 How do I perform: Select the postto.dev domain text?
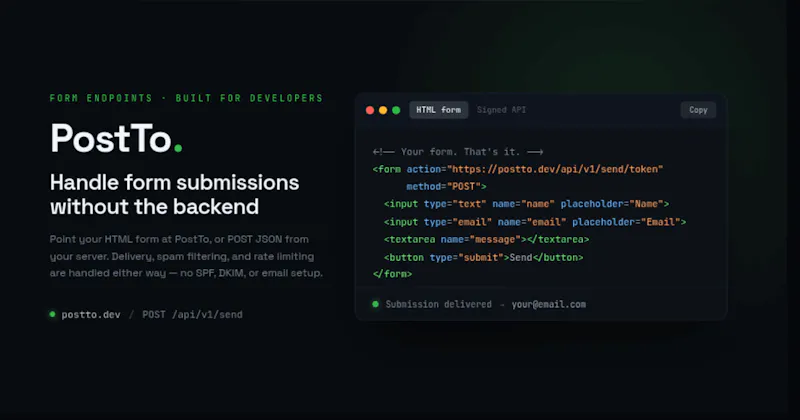pyautogui.click(x=91, y=315)
